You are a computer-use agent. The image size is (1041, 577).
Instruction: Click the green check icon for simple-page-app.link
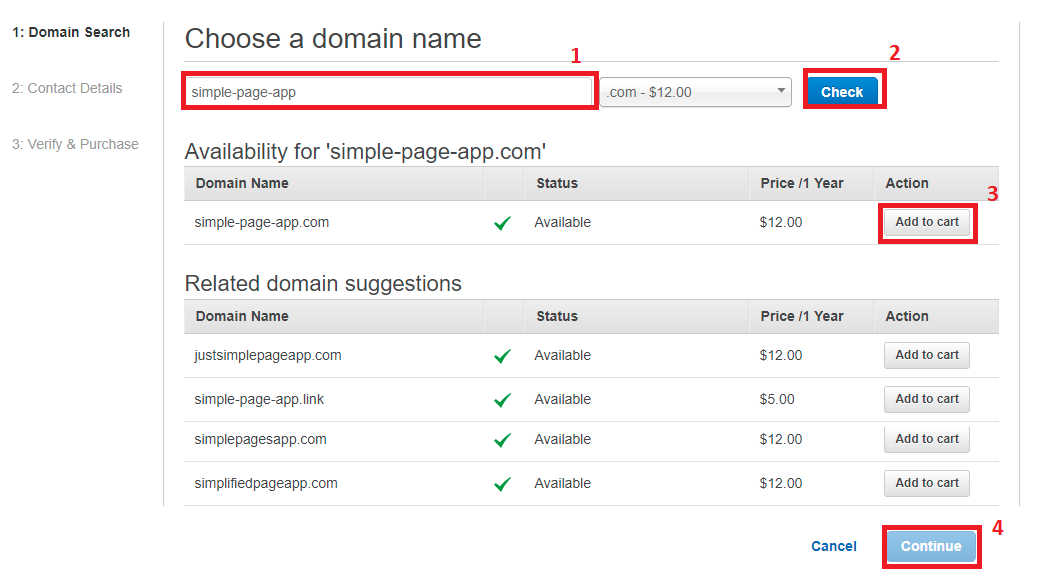(x=502, y=399)
